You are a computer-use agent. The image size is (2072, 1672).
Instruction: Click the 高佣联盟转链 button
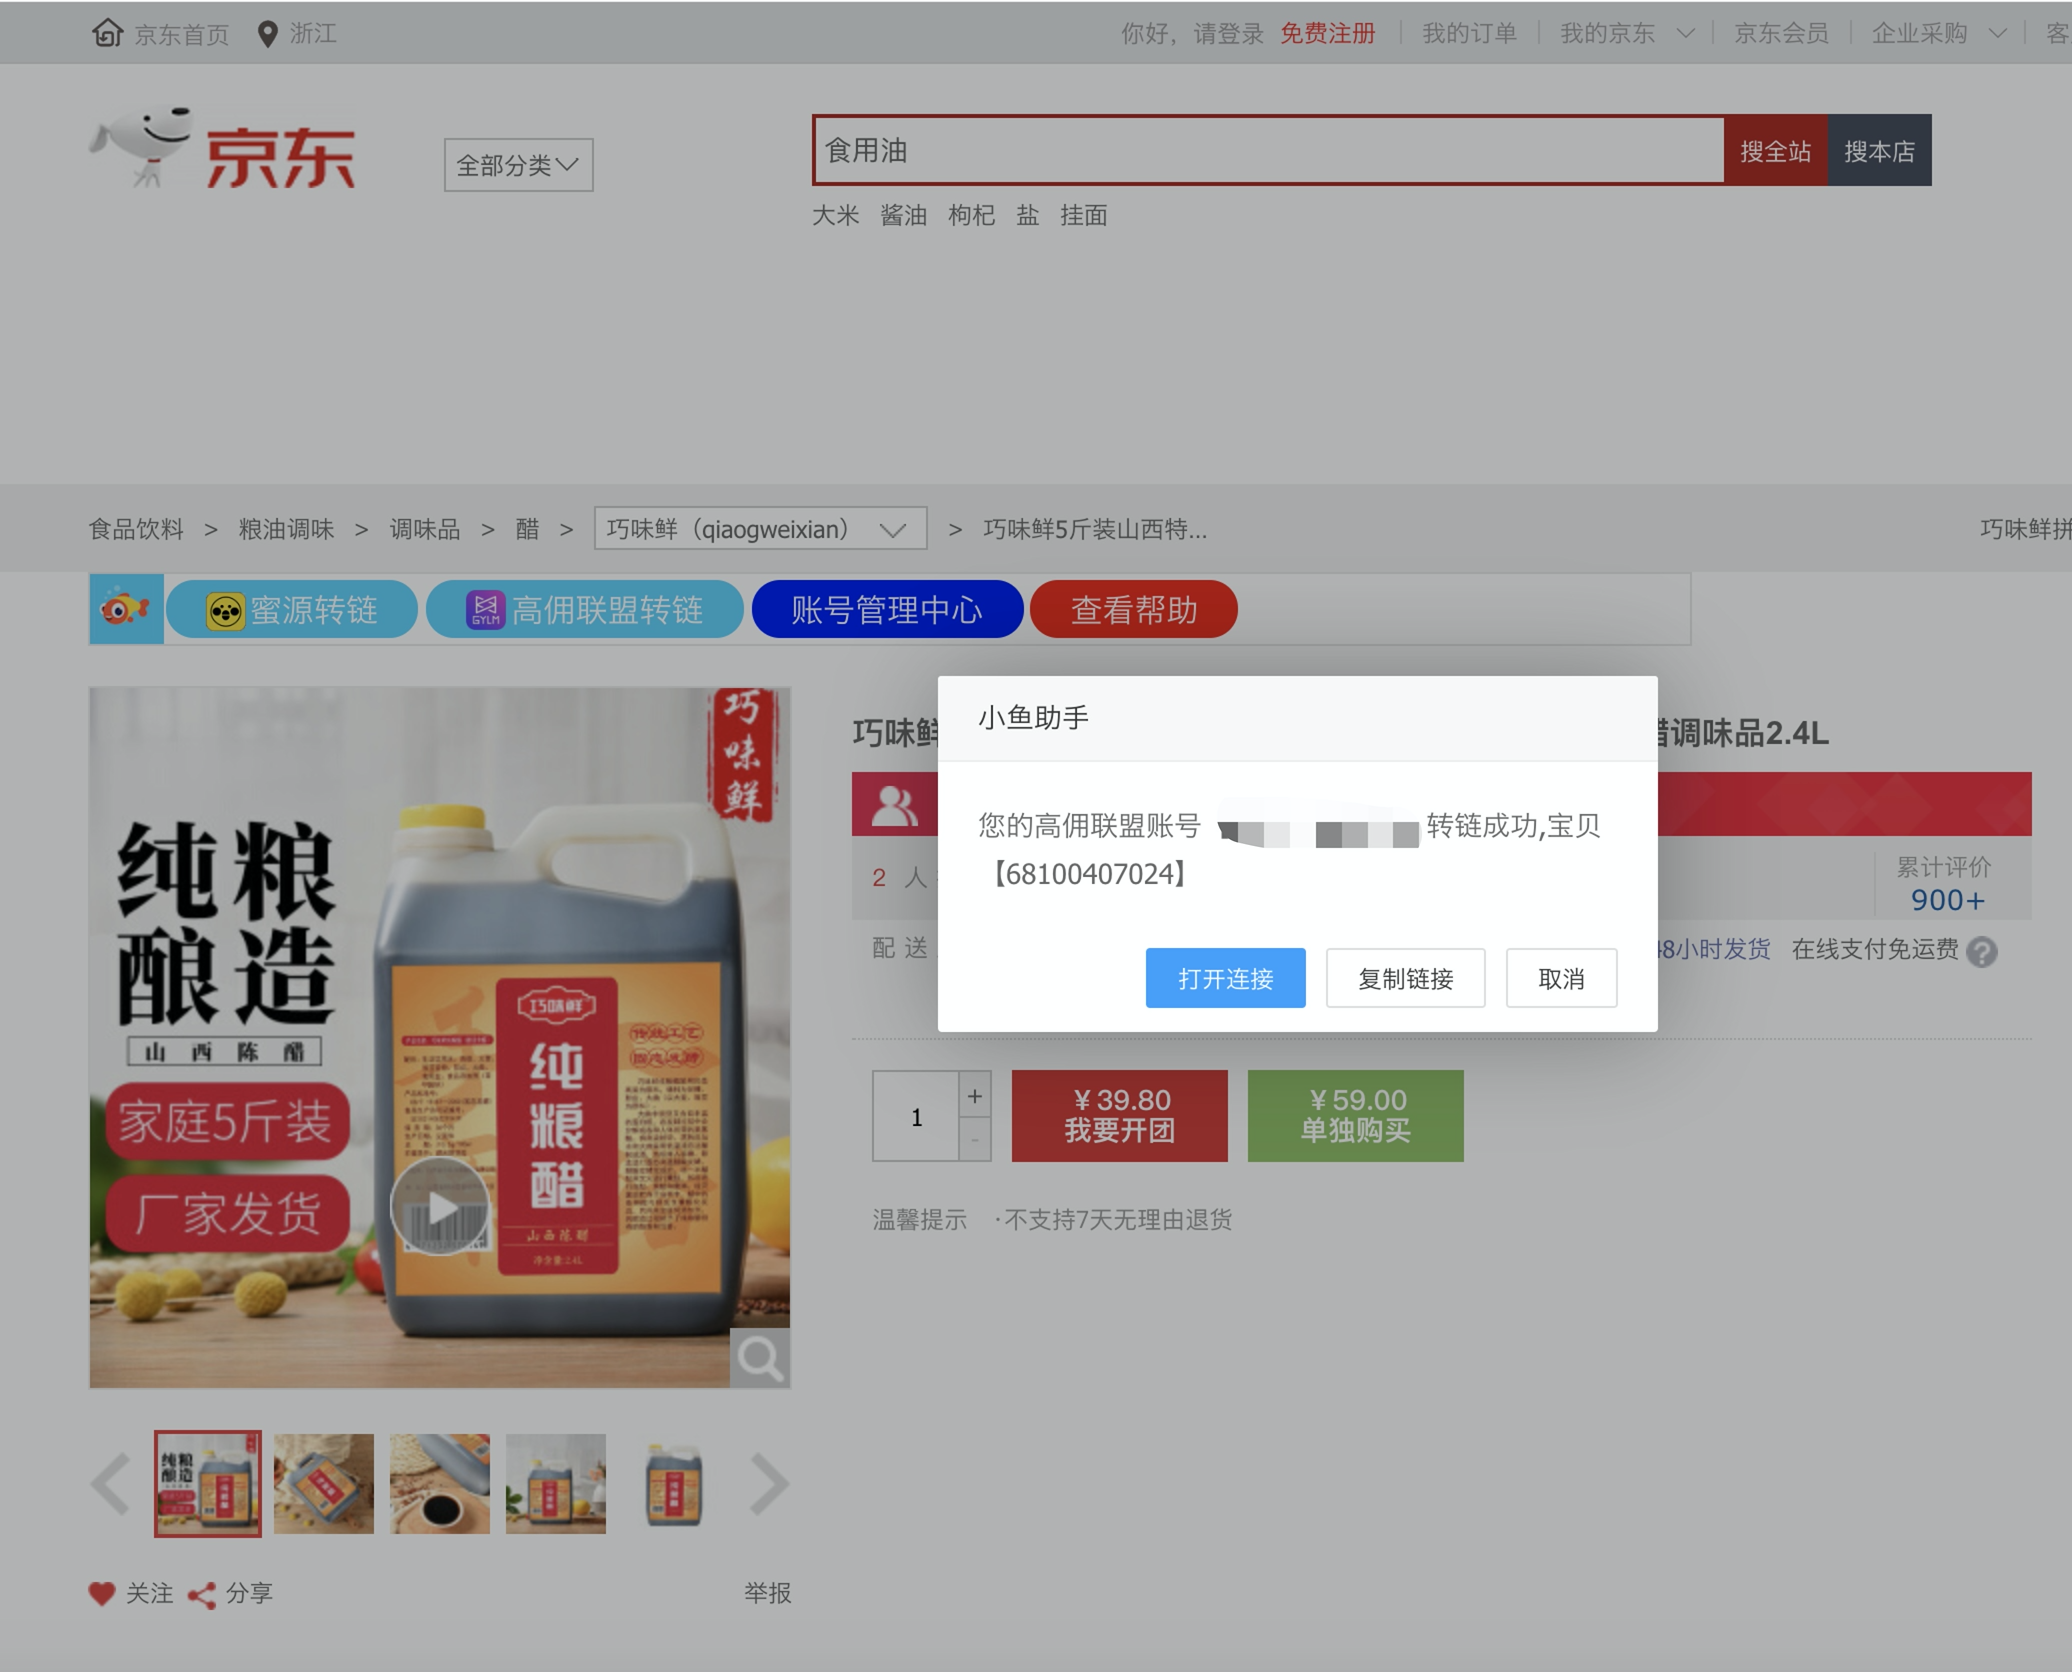584,609
